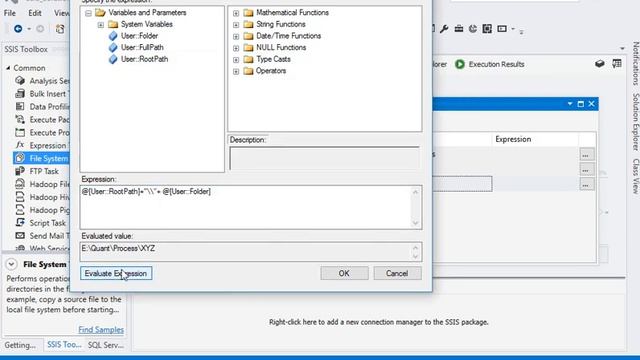Click the Evaluate Expression button
The image size is (640, 360).
116,273
